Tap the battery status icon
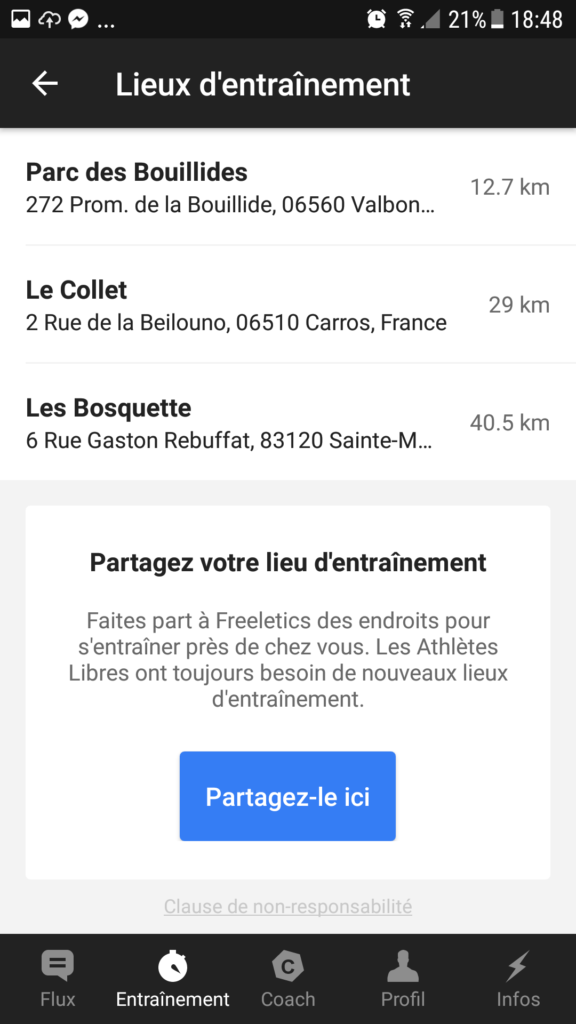The width and height of the screenshot is (576, 1024). point(497,19)
